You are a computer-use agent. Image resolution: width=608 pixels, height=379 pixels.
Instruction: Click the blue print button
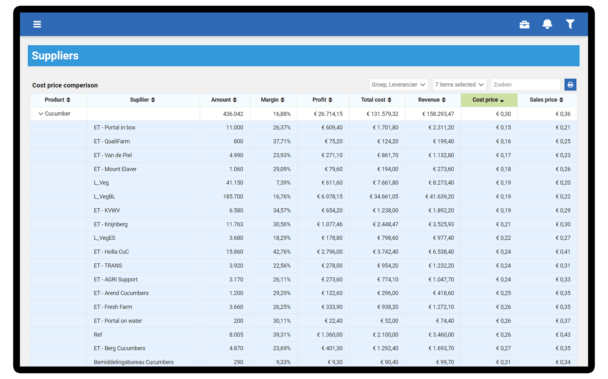point(570,85)
